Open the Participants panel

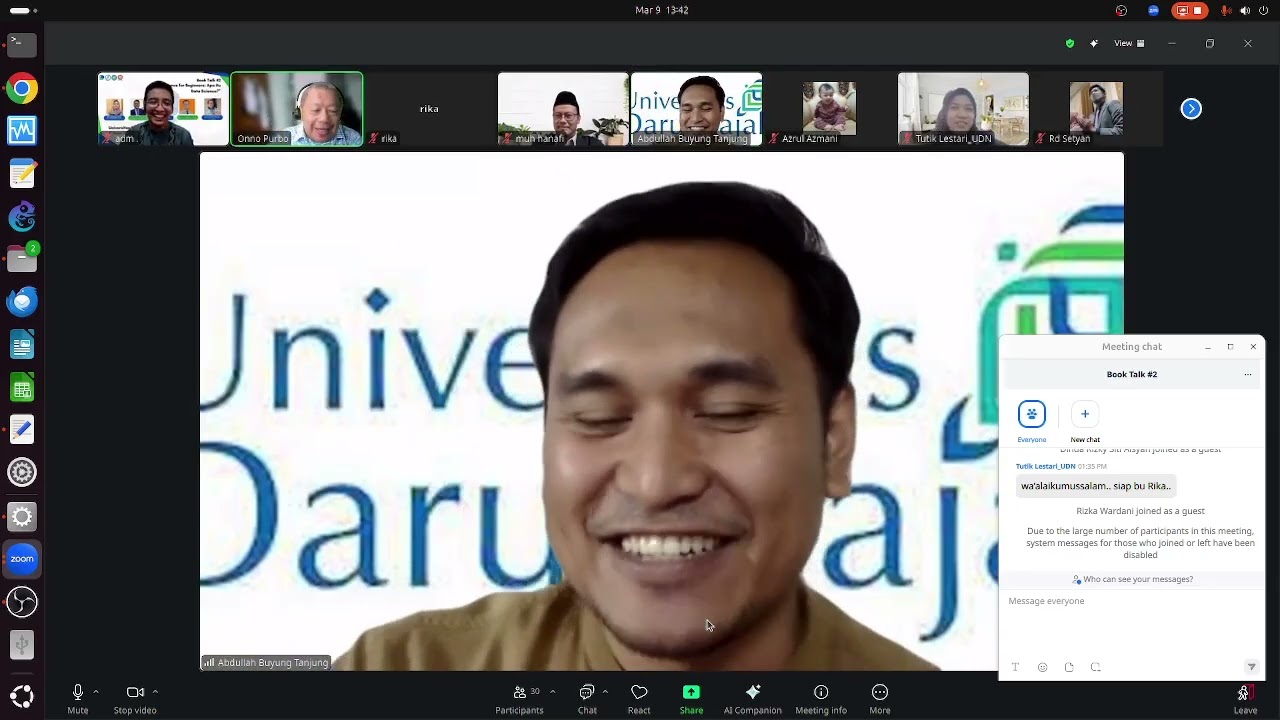(x=519, y=699)
